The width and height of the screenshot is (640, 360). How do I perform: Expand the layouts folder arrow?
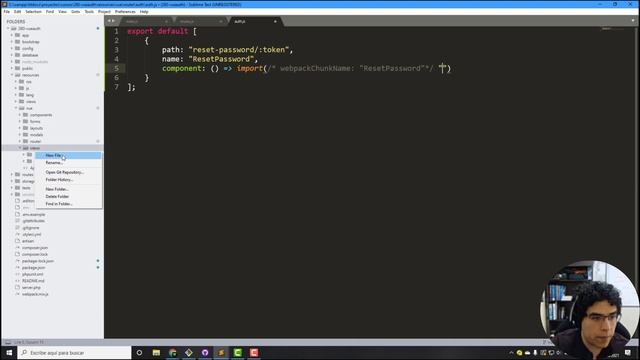tap(20, 128)
